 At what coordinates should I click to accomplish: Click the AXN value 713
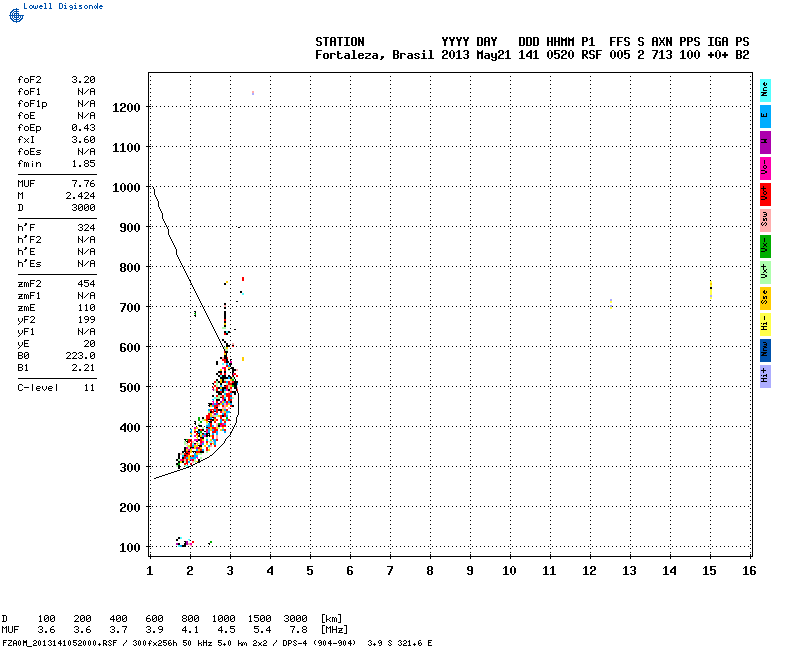[662, 55]
